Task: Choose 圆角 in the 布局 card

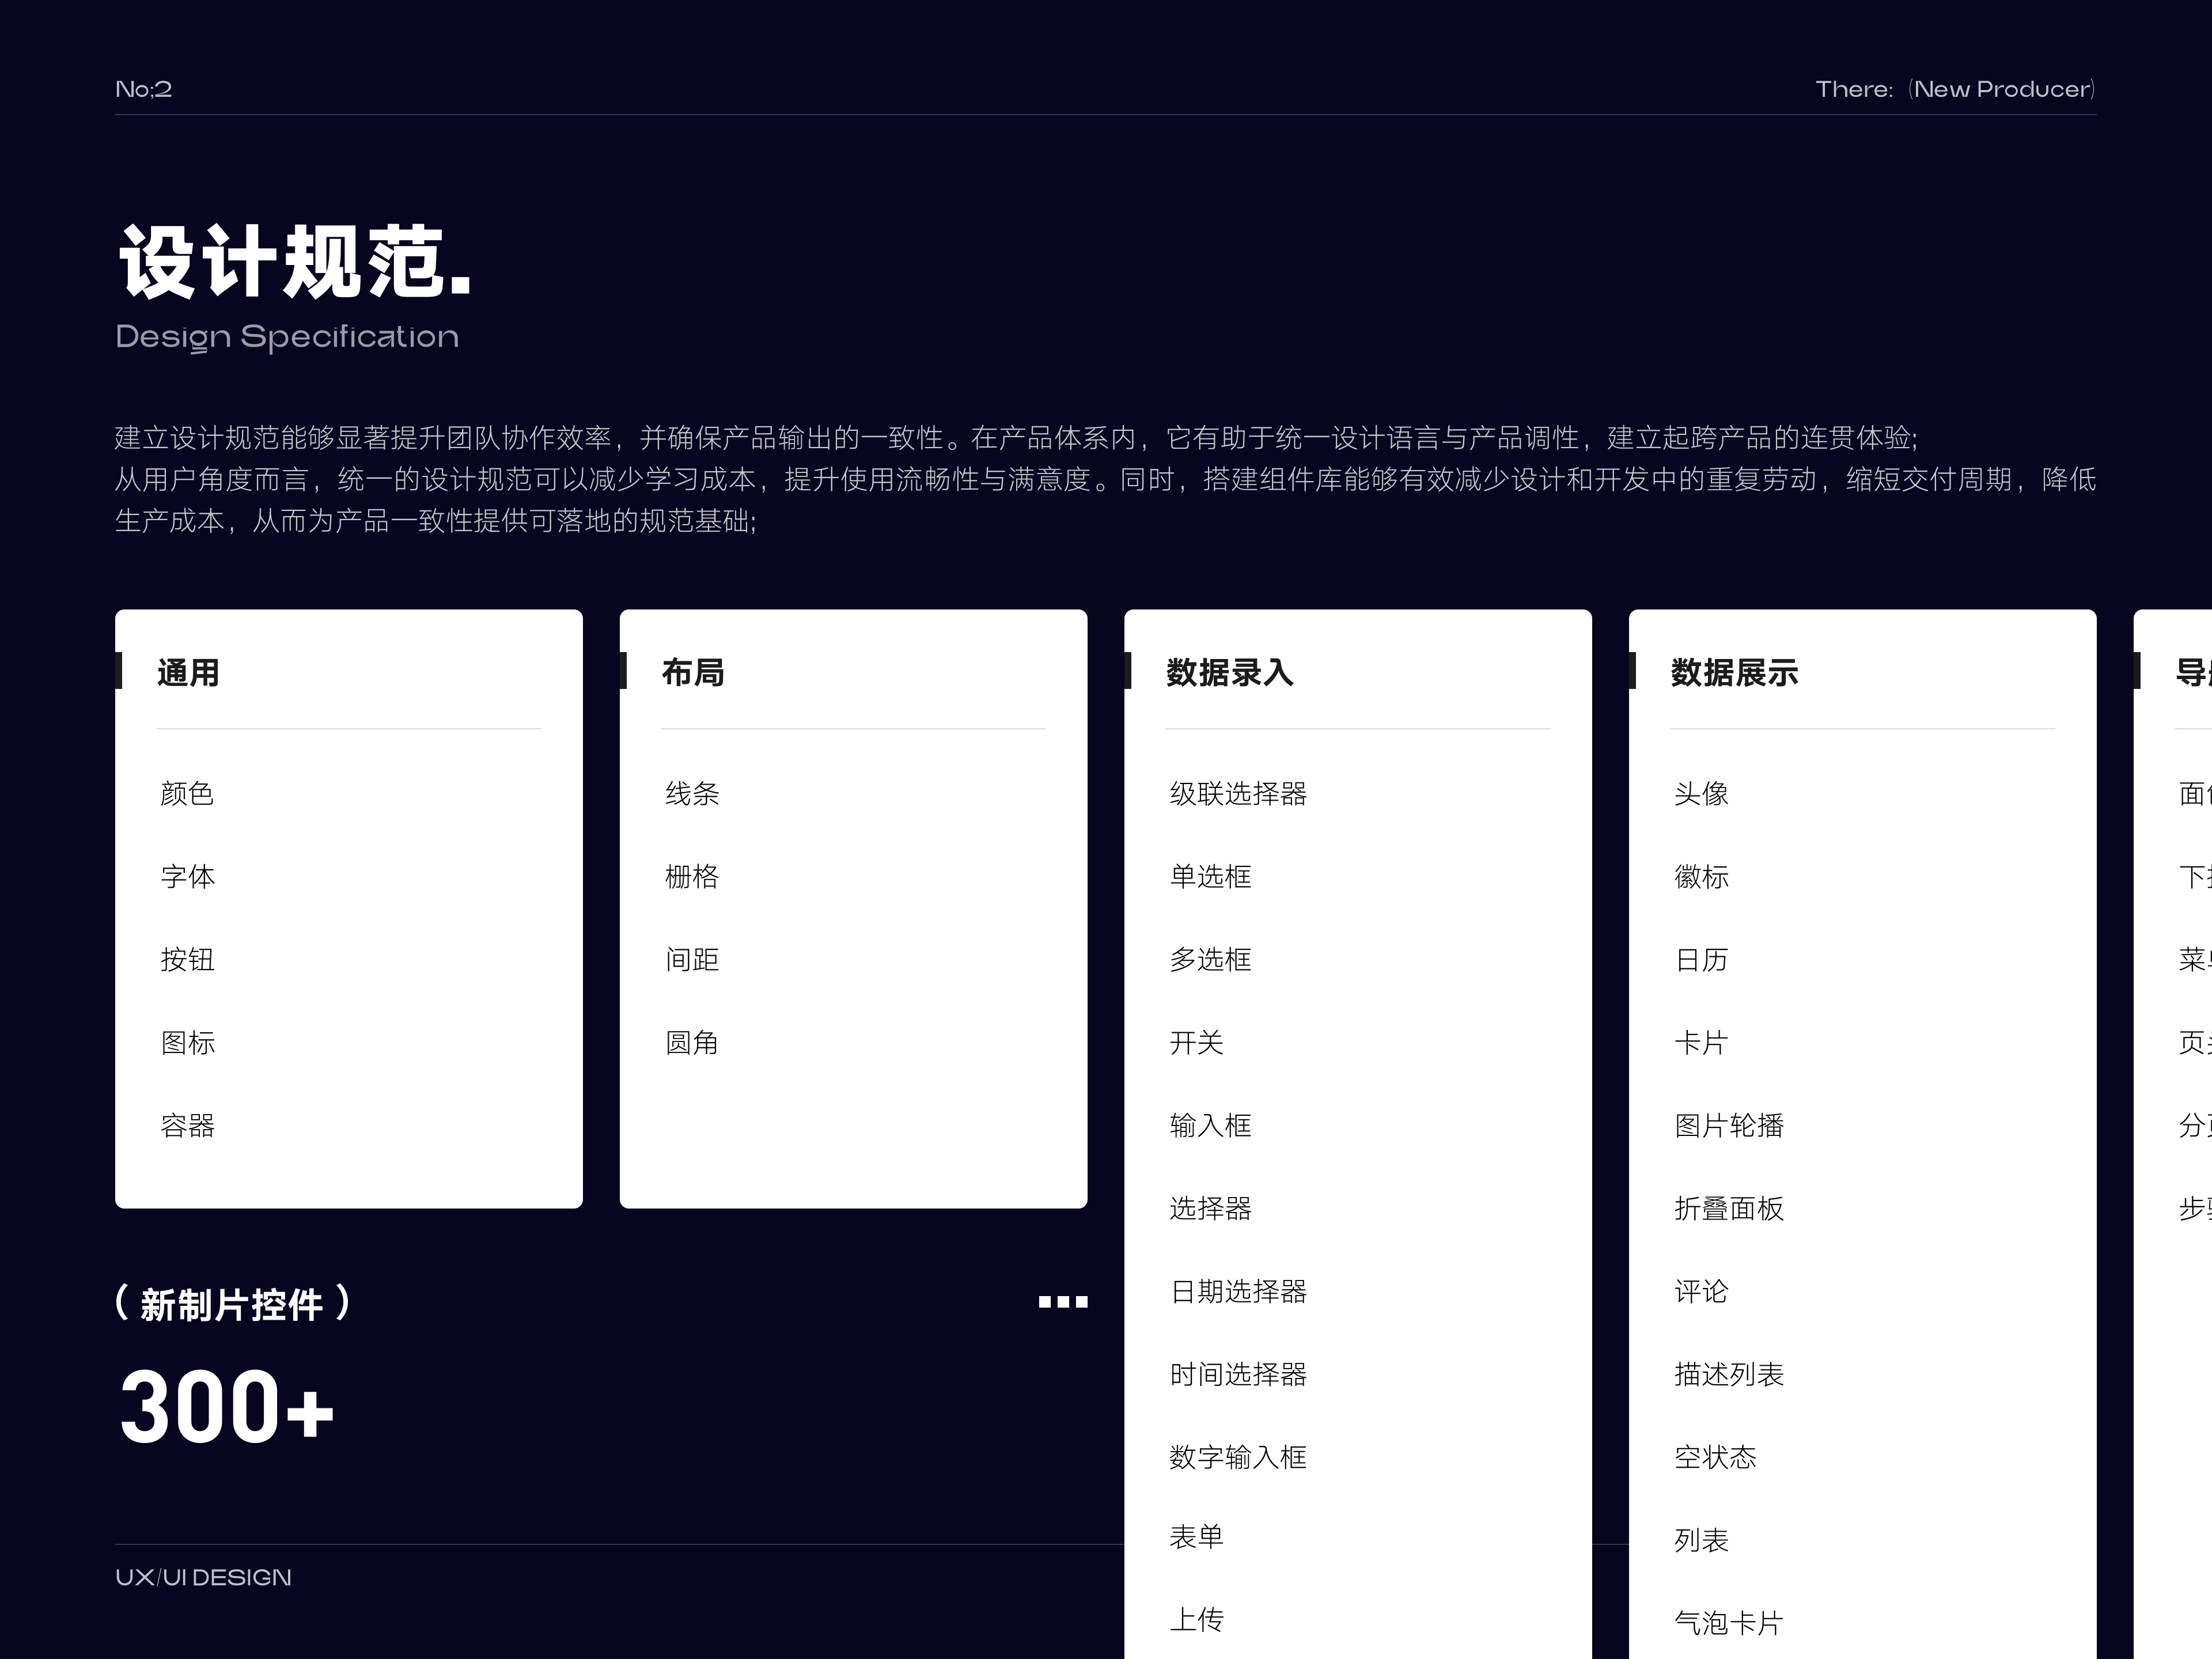Action: pyautogui.click(x=692, y=1042)
